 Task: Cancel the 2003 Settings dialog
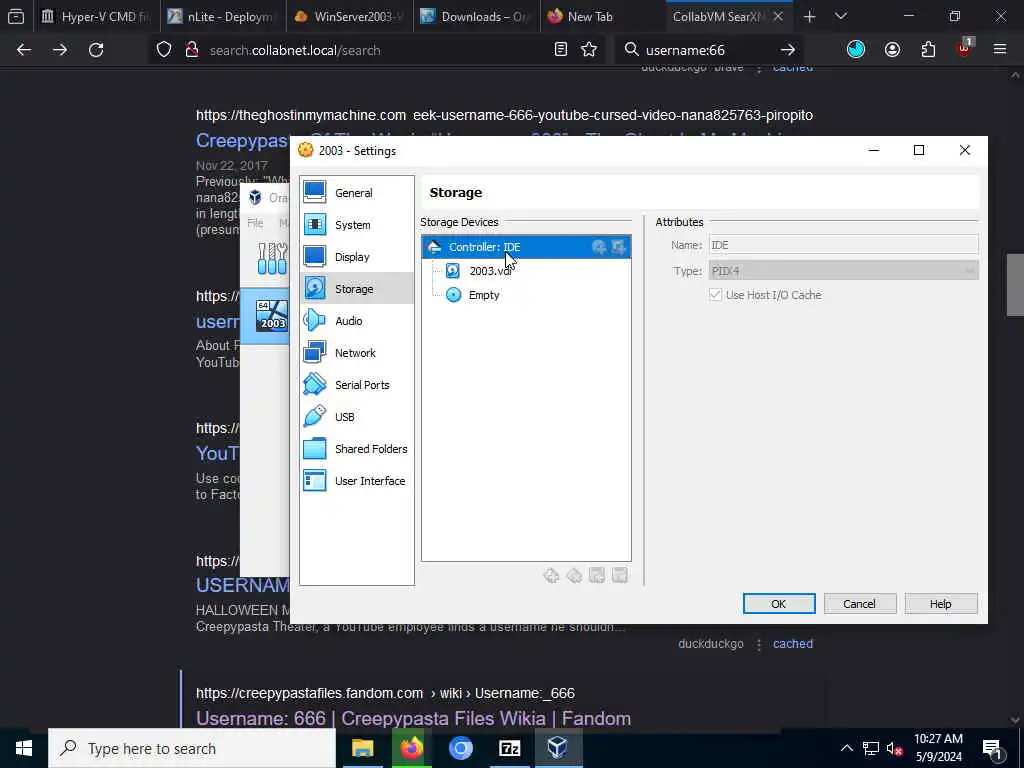[x=859, y=604]
